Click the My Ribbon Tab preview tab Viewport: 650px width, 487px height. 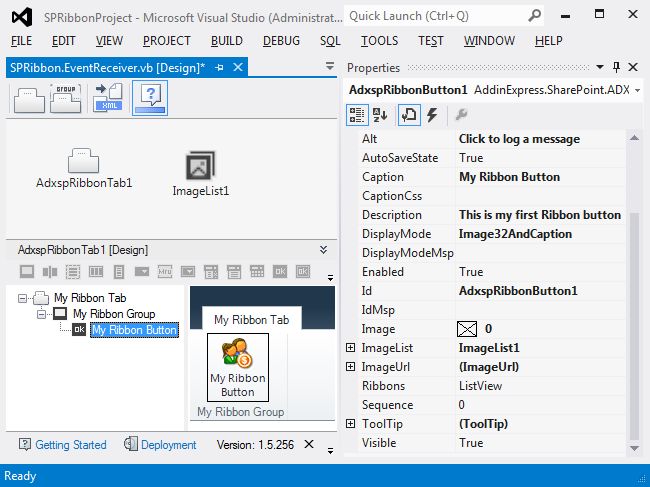point(252,320)
